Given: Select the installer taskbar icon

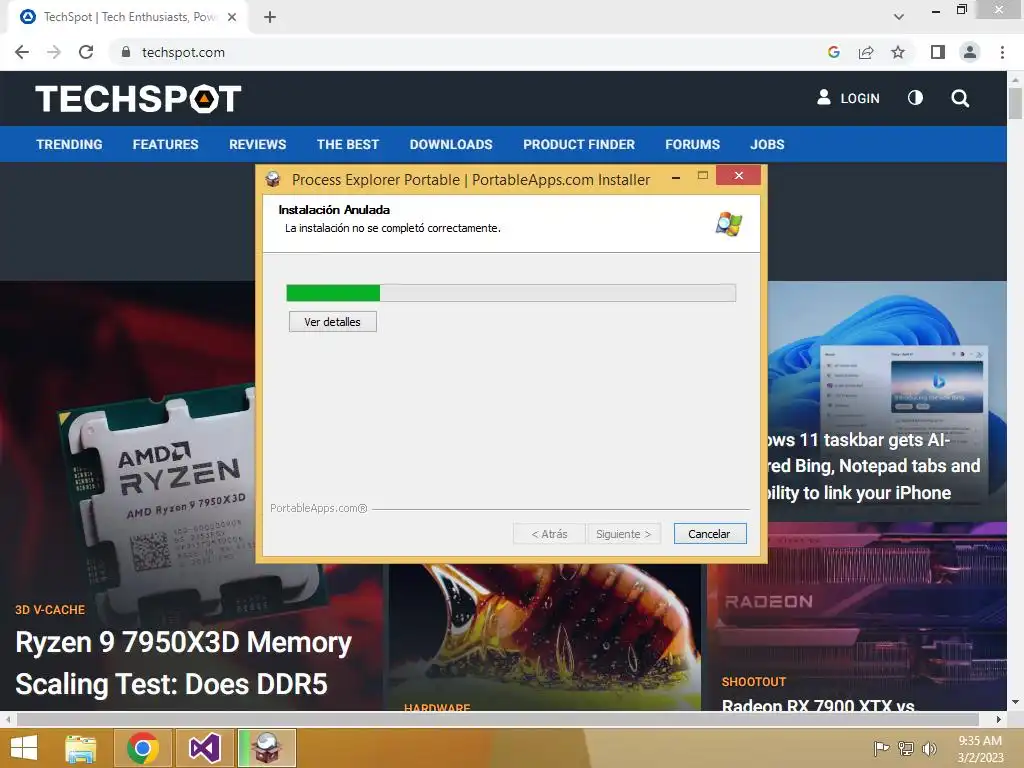Looking at the screenshot, I should coord(266,748).
